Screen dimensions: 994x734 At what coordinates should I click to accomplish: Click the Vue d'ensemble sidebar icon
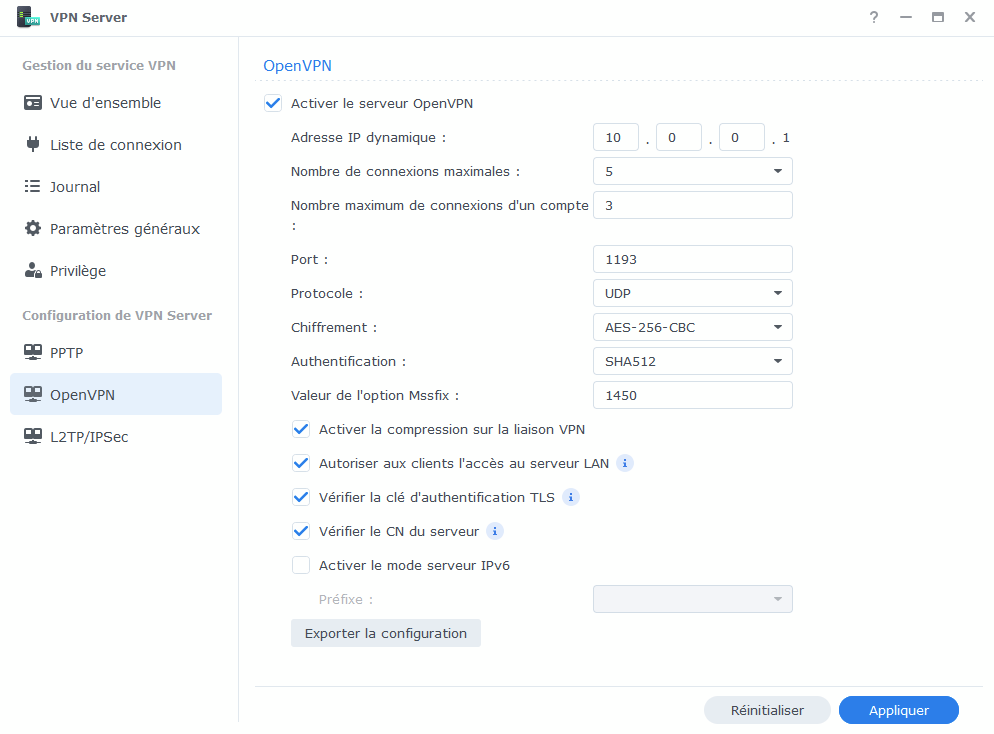pyautogui.click(x=33, y=103)
